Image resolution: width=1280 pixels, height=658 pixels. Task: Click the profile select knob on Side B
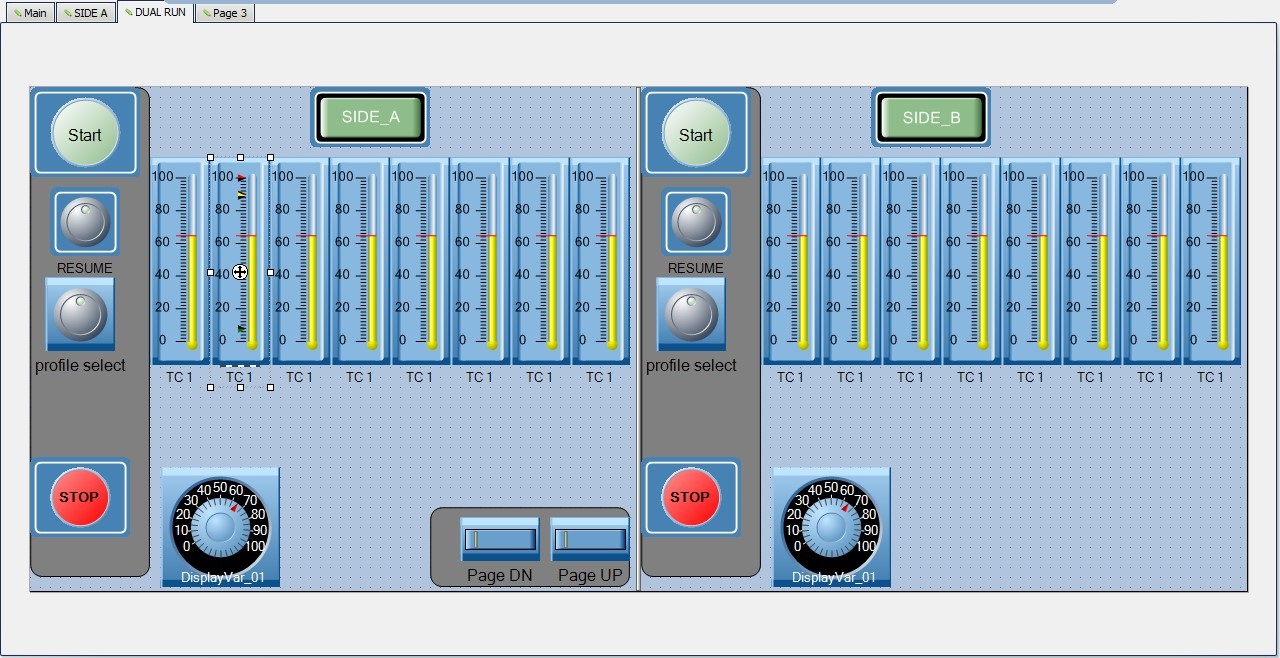[691, 314]
